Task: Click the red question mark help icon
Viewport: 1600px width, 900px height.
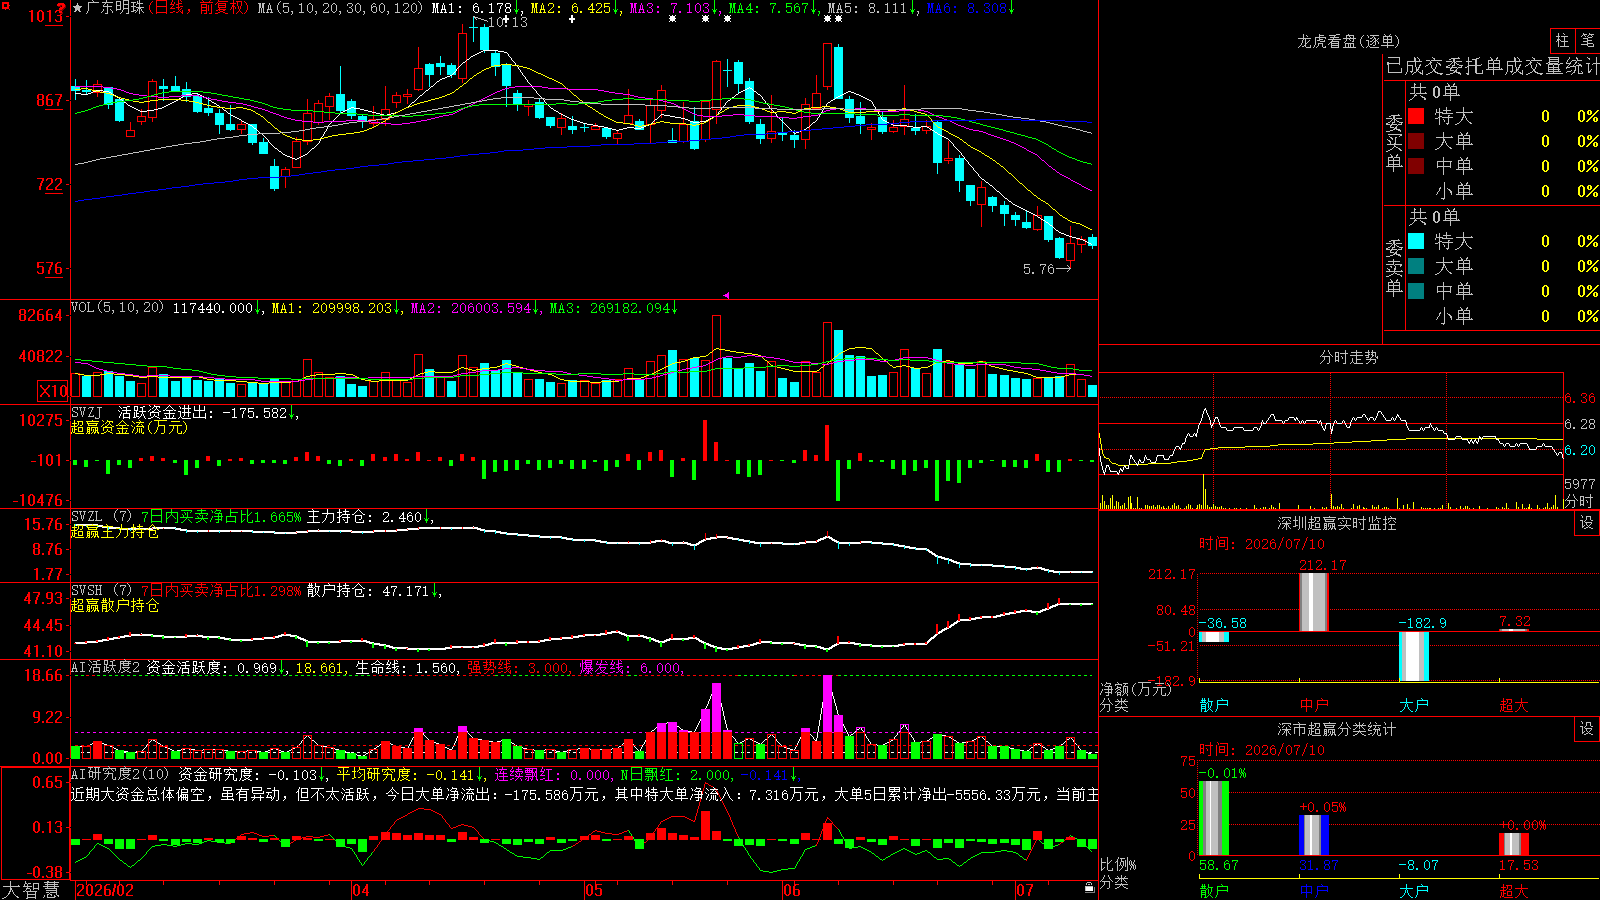Action: coord(62,8)
